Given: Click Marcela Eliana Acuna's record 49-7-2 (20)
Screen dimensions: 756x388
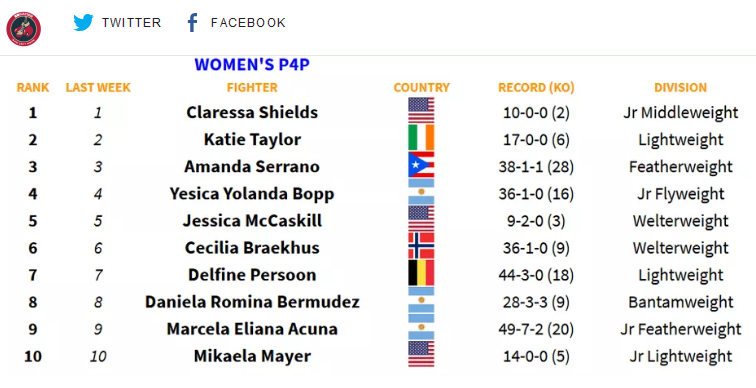Looking at the screenshot, I should click(x=536, y=329).
